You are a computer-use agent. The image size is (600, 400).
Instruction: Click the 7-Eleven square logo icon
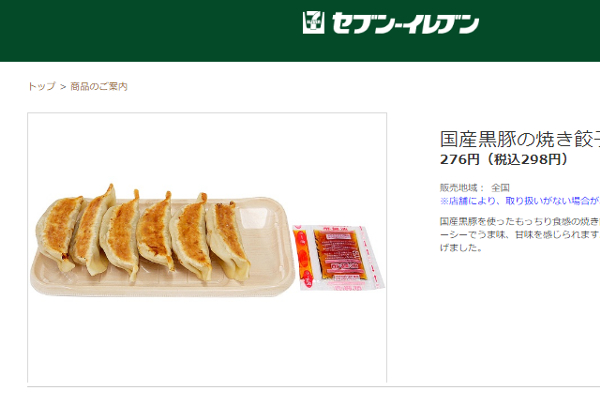(313, 23)
